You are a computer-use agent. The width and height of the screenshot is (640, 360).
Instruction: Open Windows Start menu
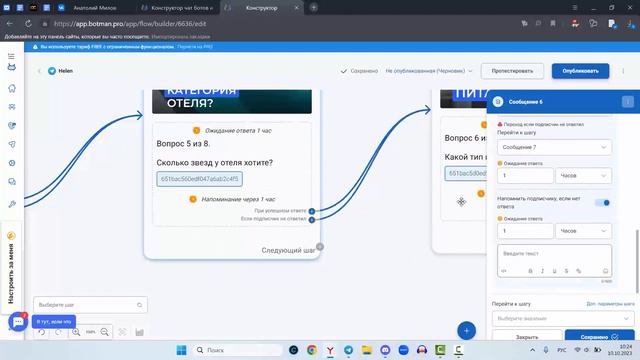tap(181, 350)
